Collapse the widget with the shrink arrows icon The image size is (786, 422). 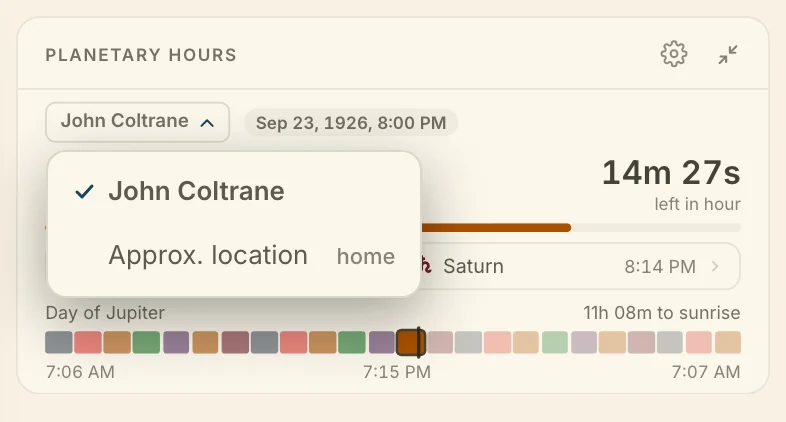(x=727, y=54)
